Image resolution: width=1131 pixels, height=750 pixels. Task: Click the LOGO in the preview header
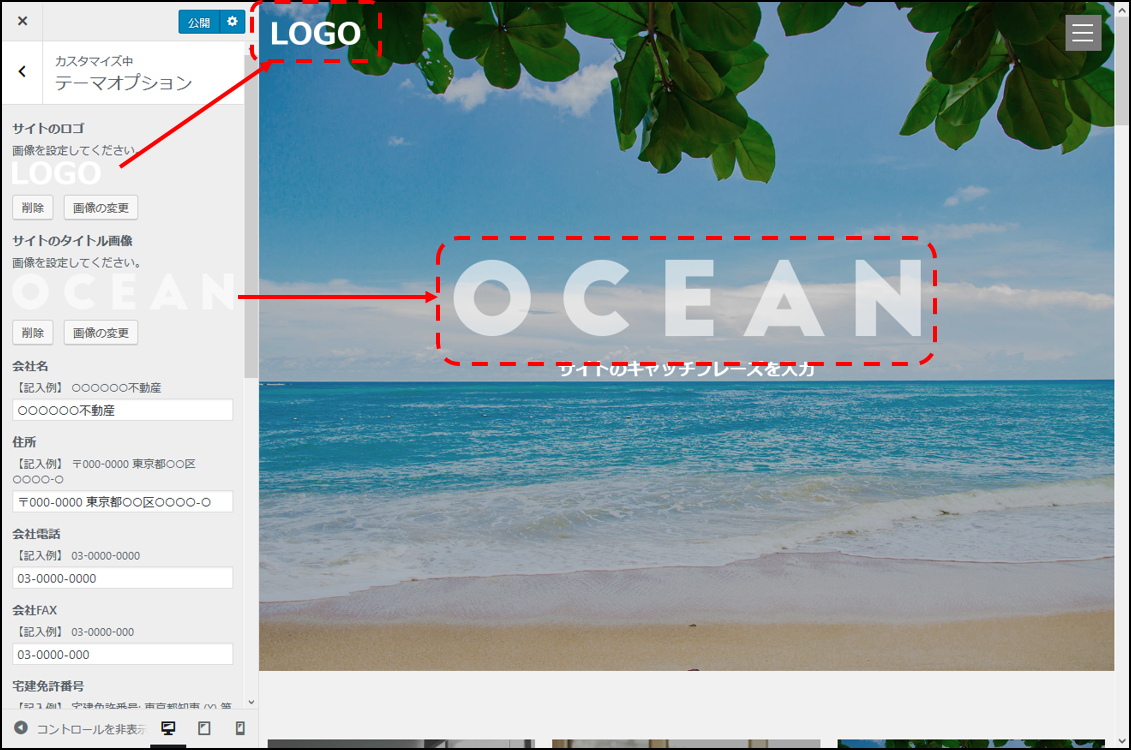click(x=315, y=33)
